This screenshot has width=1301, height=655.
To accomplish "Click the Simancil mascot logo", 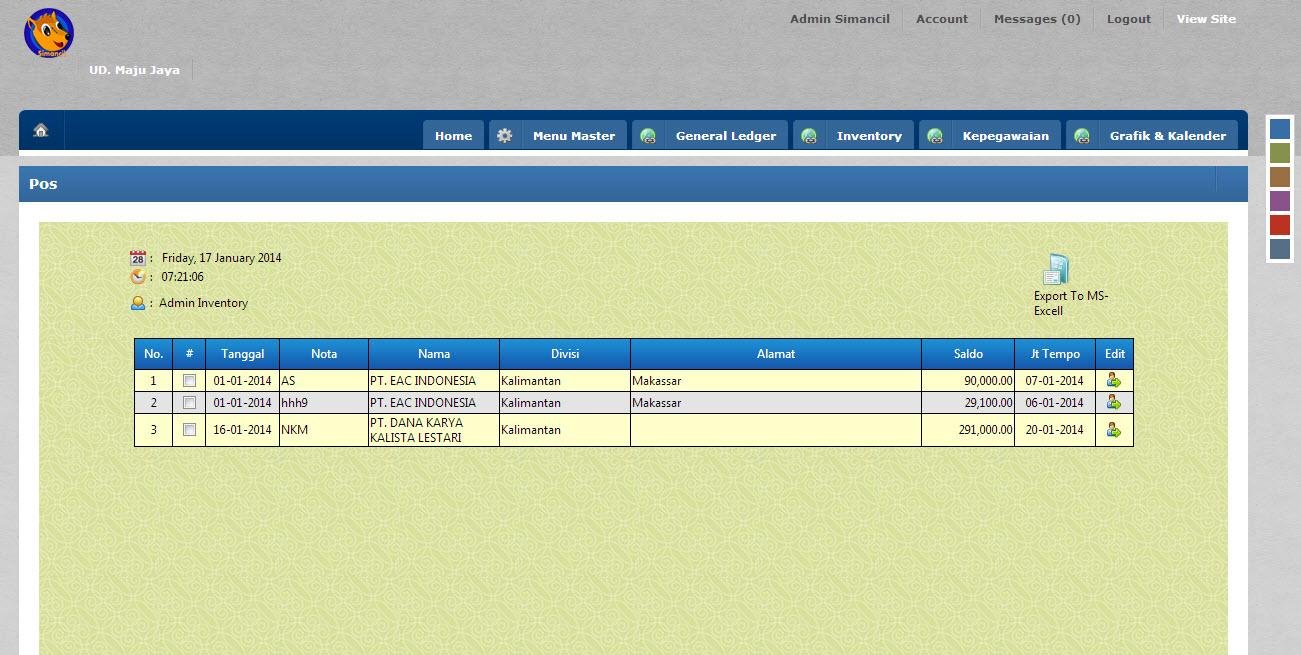I will coord(49,32).
